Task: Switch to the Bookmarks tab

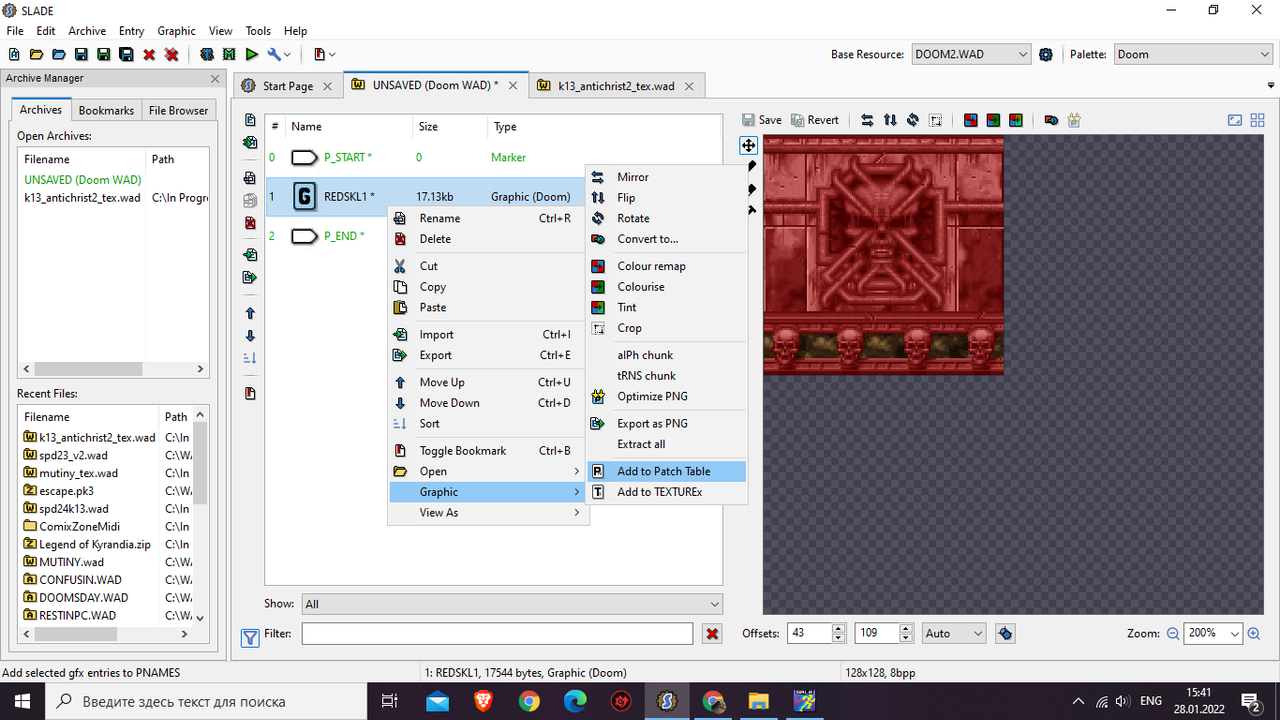Action: tap(106, 110)
